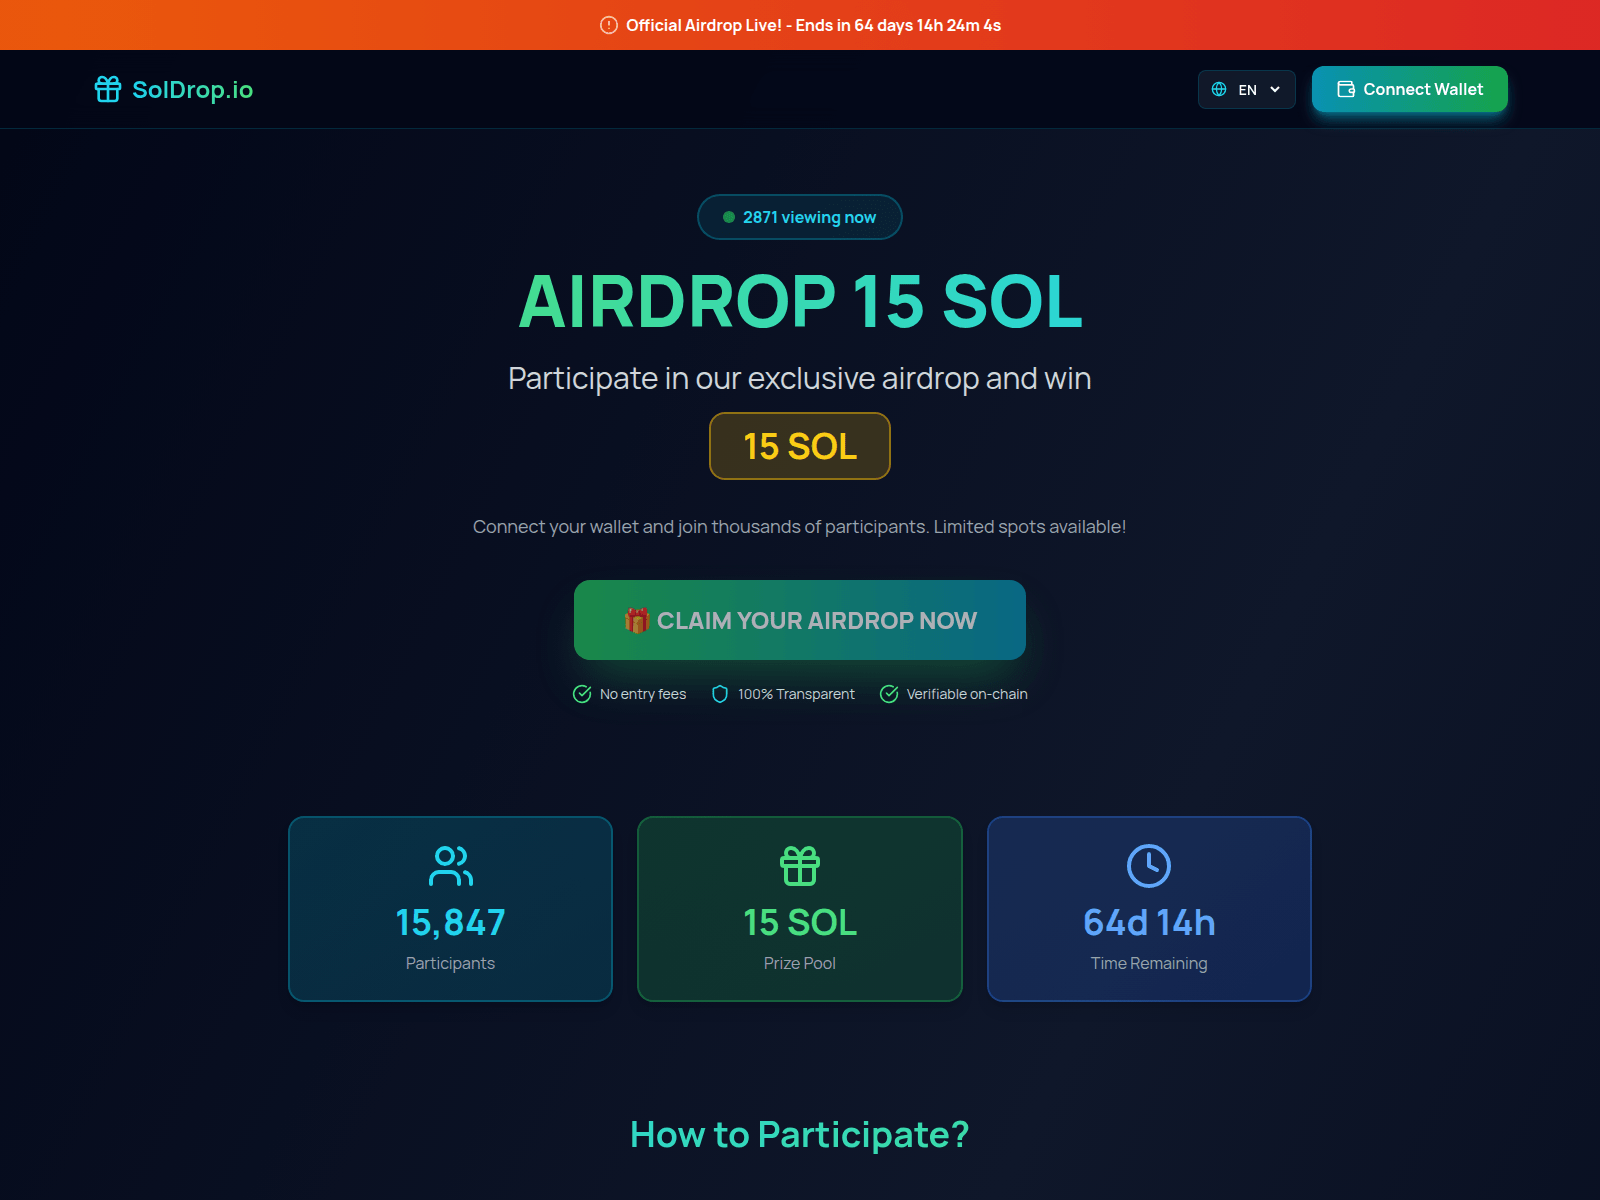Click the Official Airdrop Live banner
The image size is (1600, 1200).
800,25
